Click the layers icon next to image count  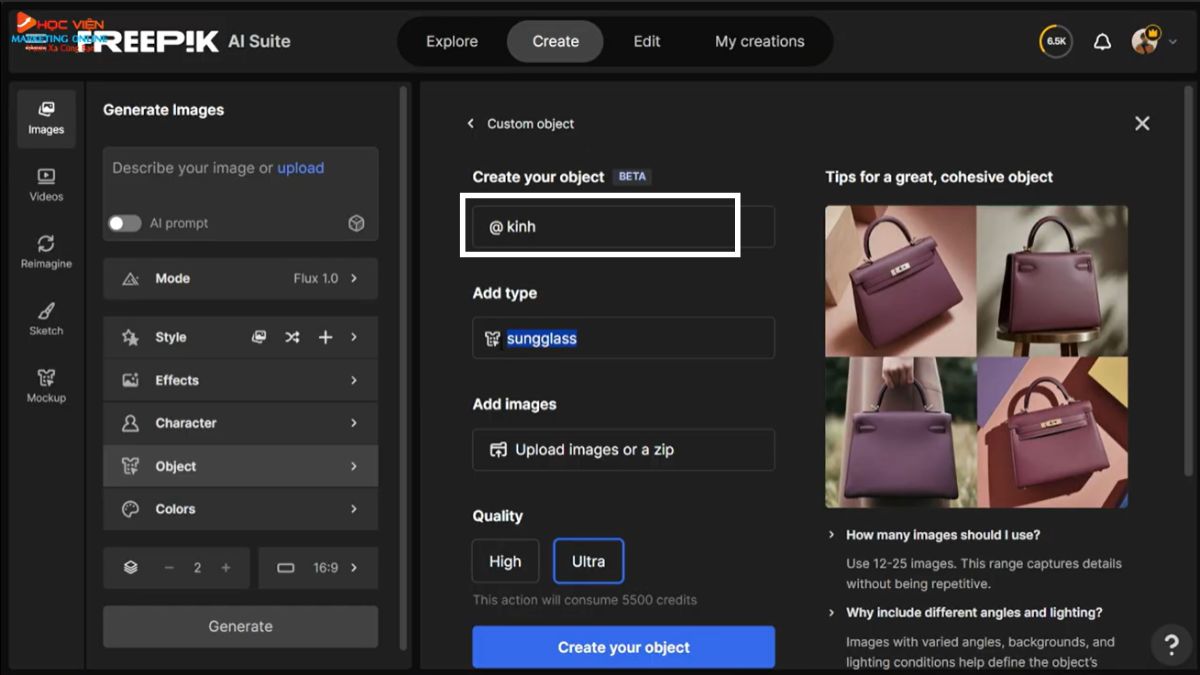pos(131,567)
